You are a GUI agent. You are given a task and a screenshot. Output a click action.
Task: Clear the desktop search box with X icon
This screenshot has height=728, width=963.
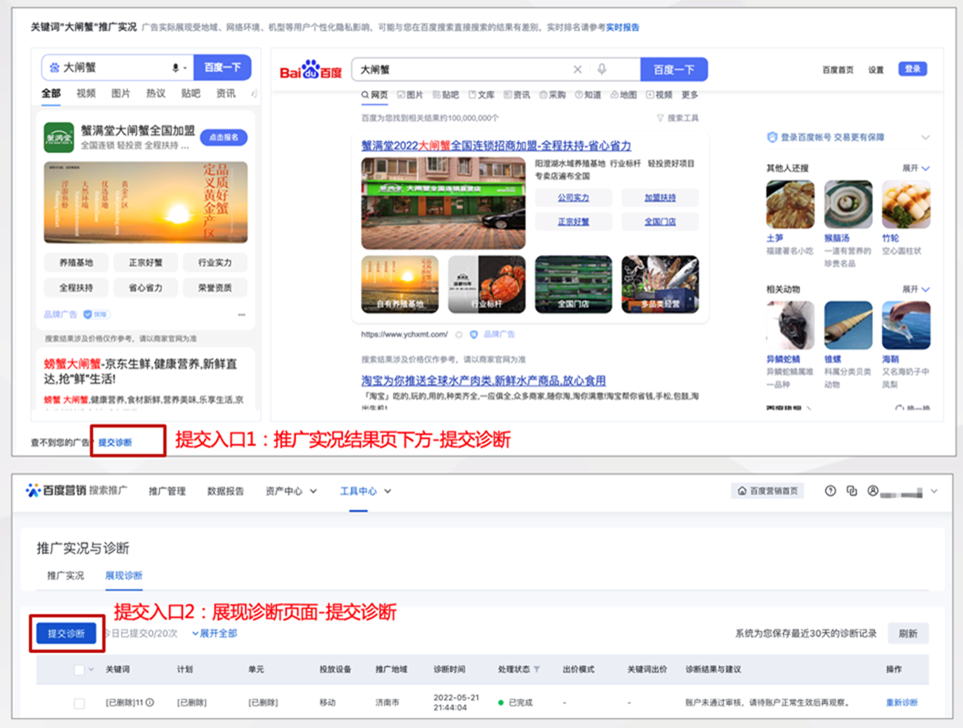[577, 69]
